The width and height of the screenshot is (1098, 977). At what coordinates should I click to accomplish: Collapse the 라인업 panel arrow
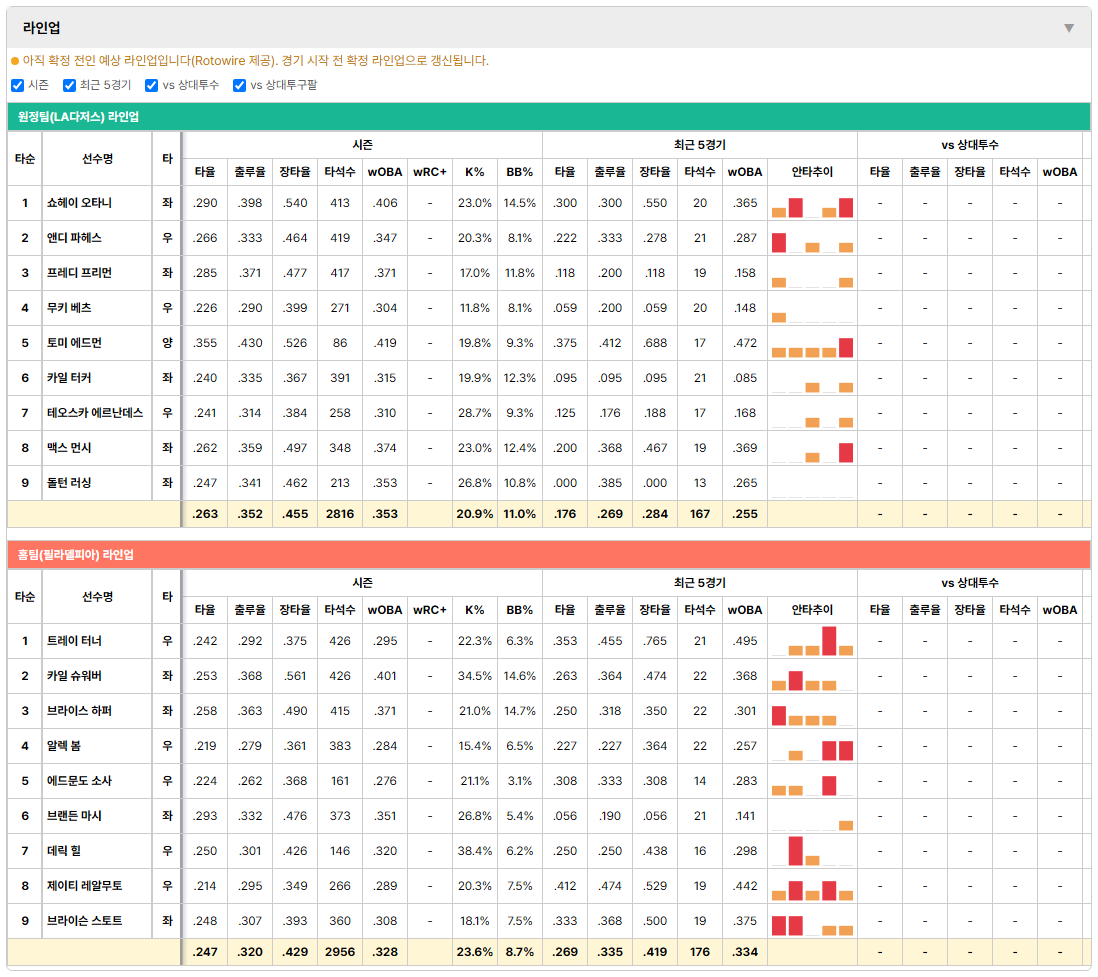tap(1069, 28)
